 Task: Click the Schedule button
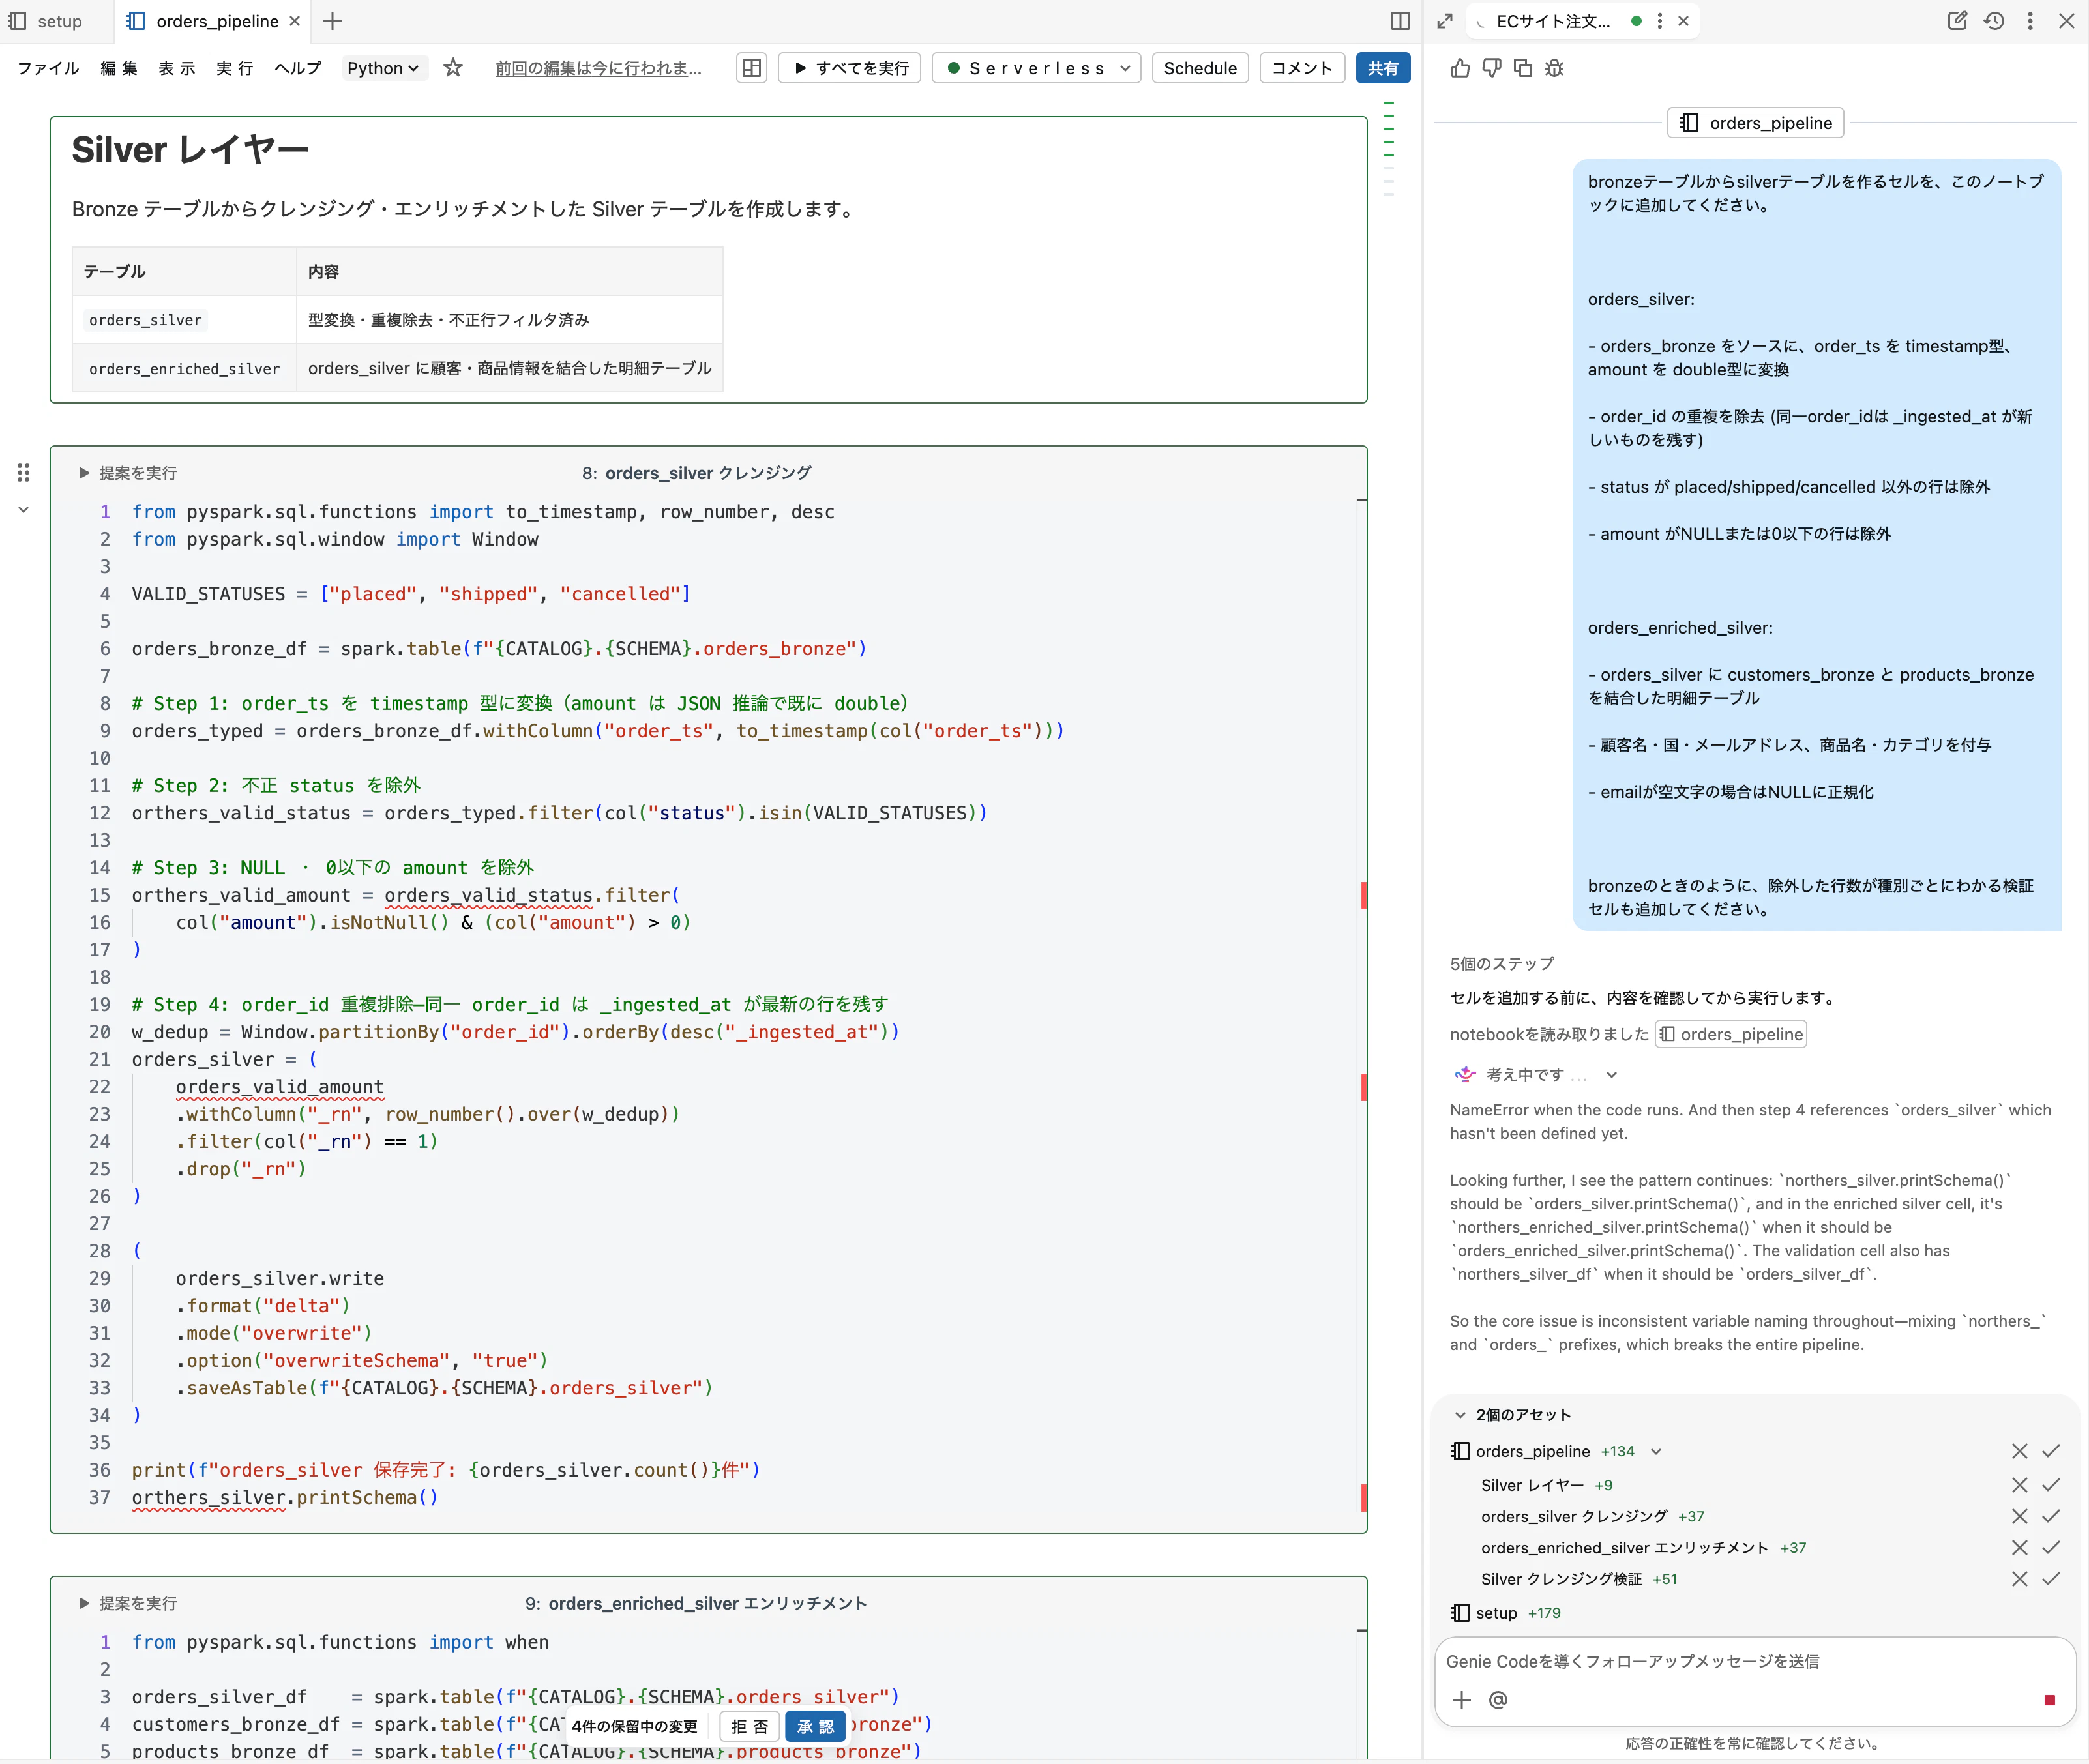pos(1200,68)
